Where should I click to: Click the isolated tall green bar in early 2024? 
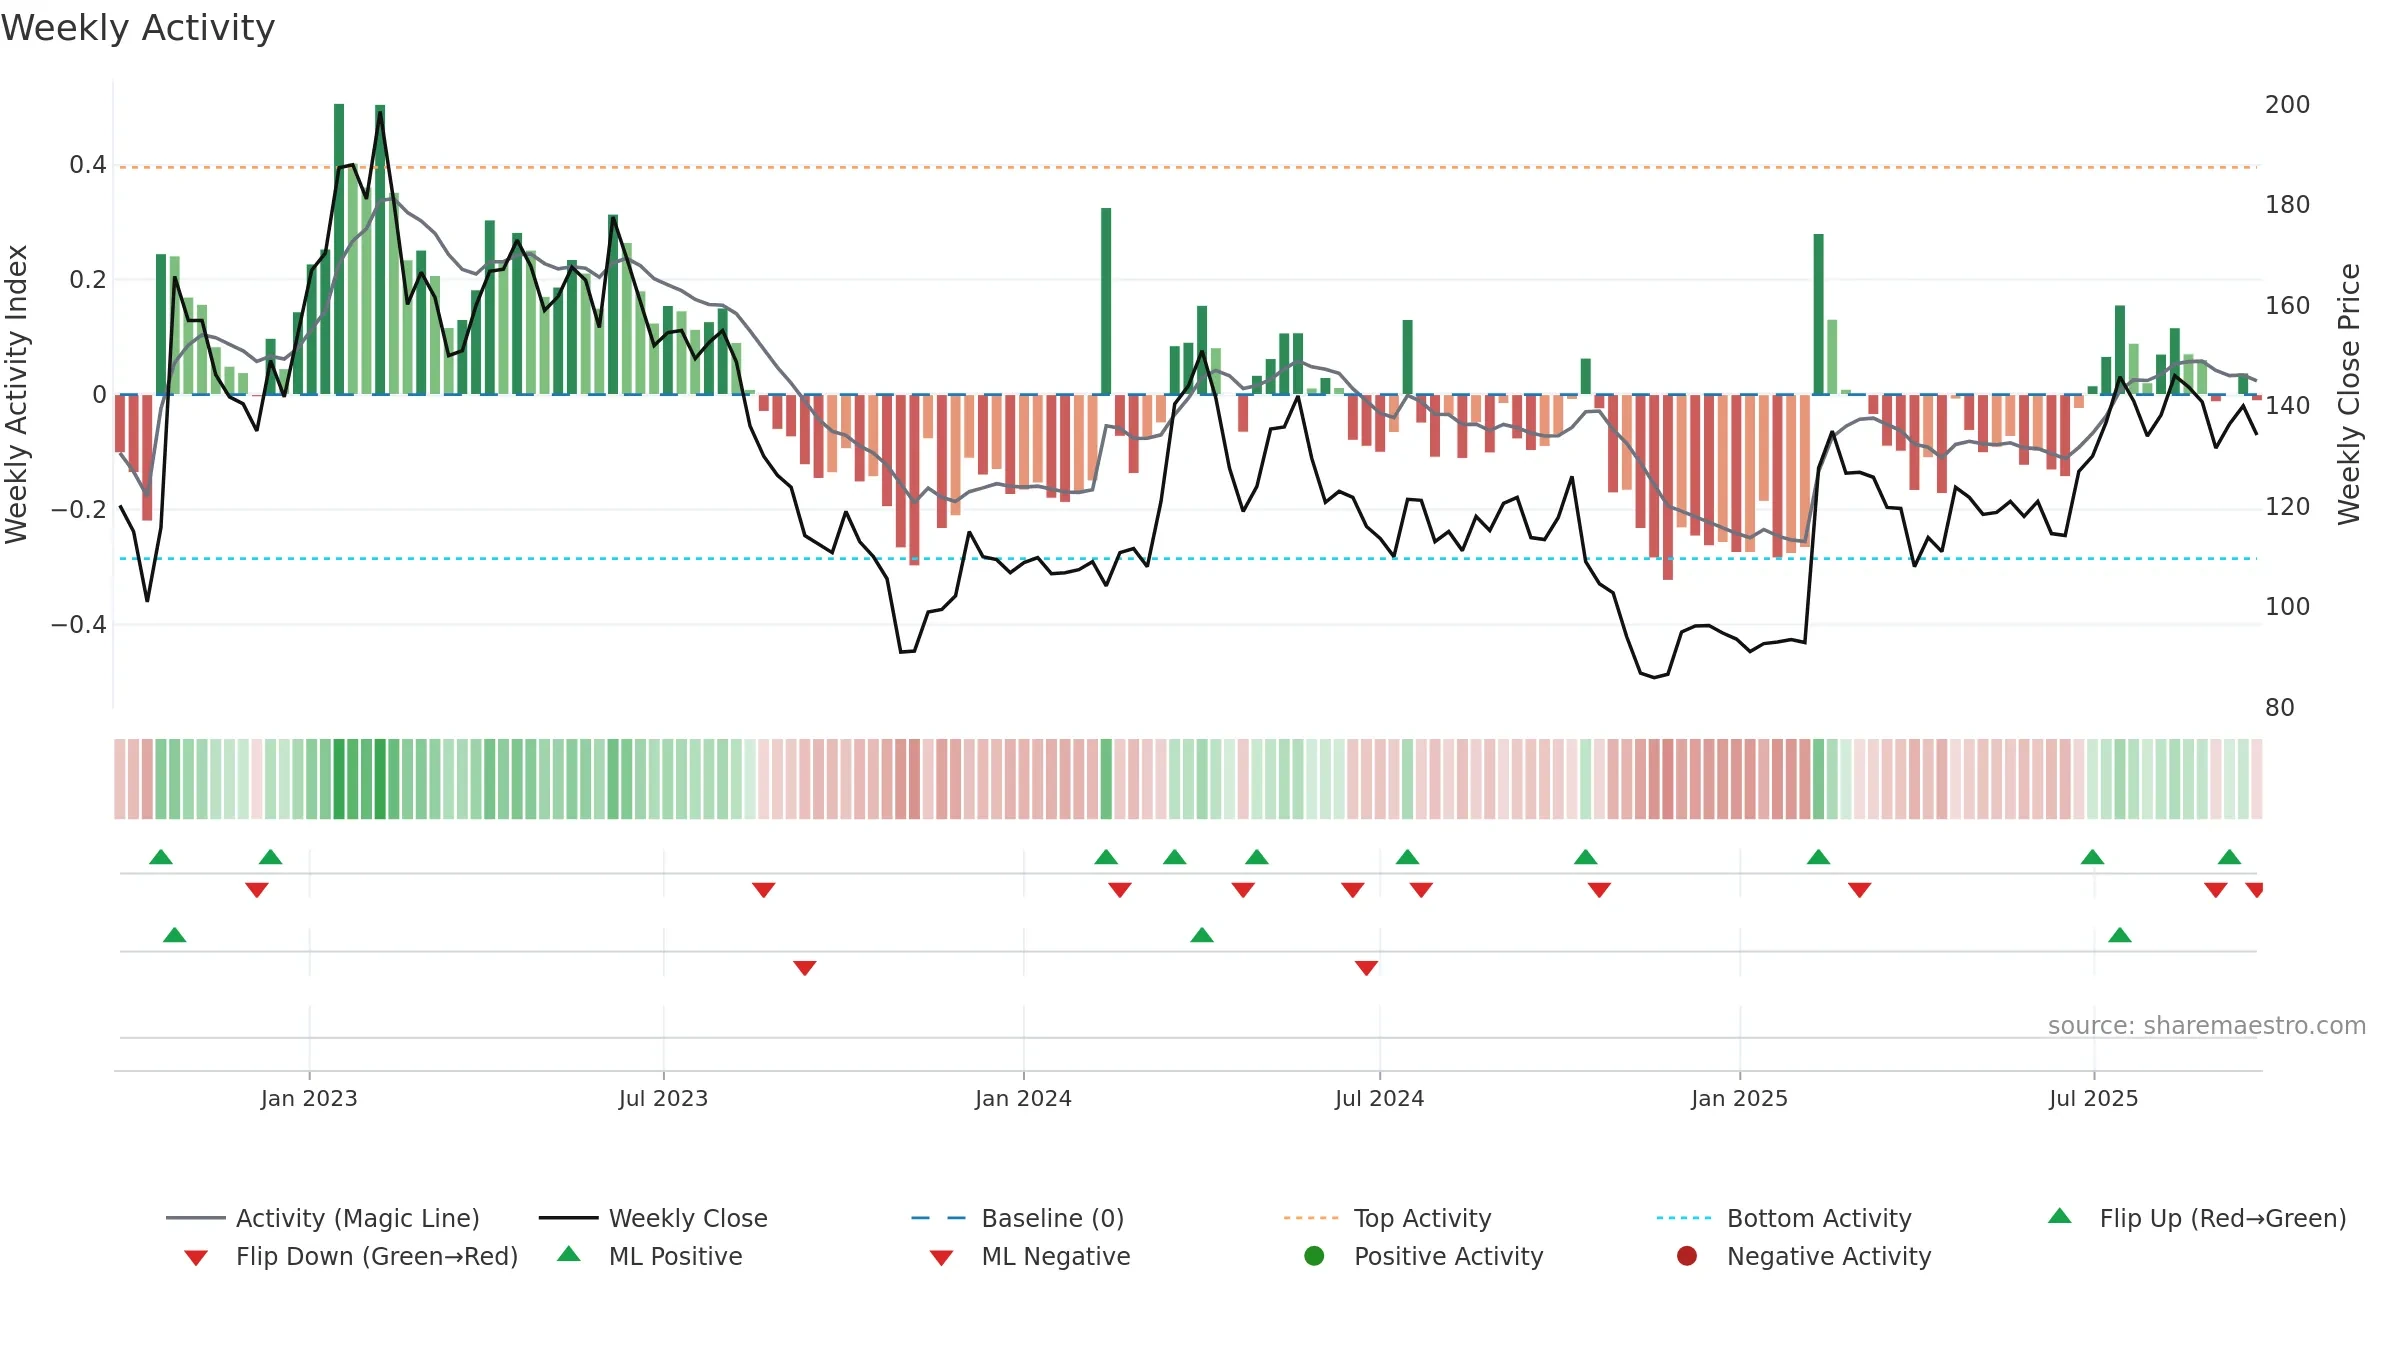pyautogui.click(x=1106, y=301)
